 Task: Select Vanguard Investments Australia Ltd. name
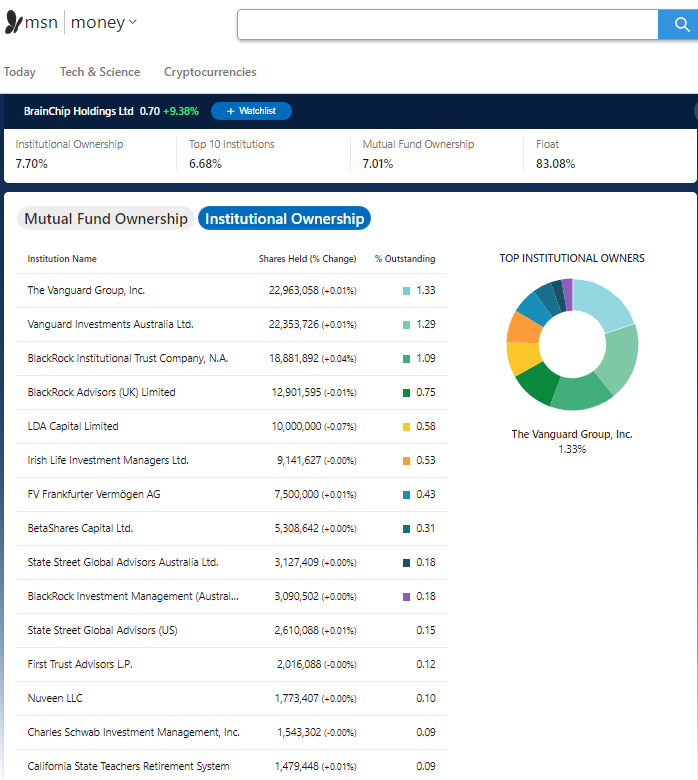point(110,324)
